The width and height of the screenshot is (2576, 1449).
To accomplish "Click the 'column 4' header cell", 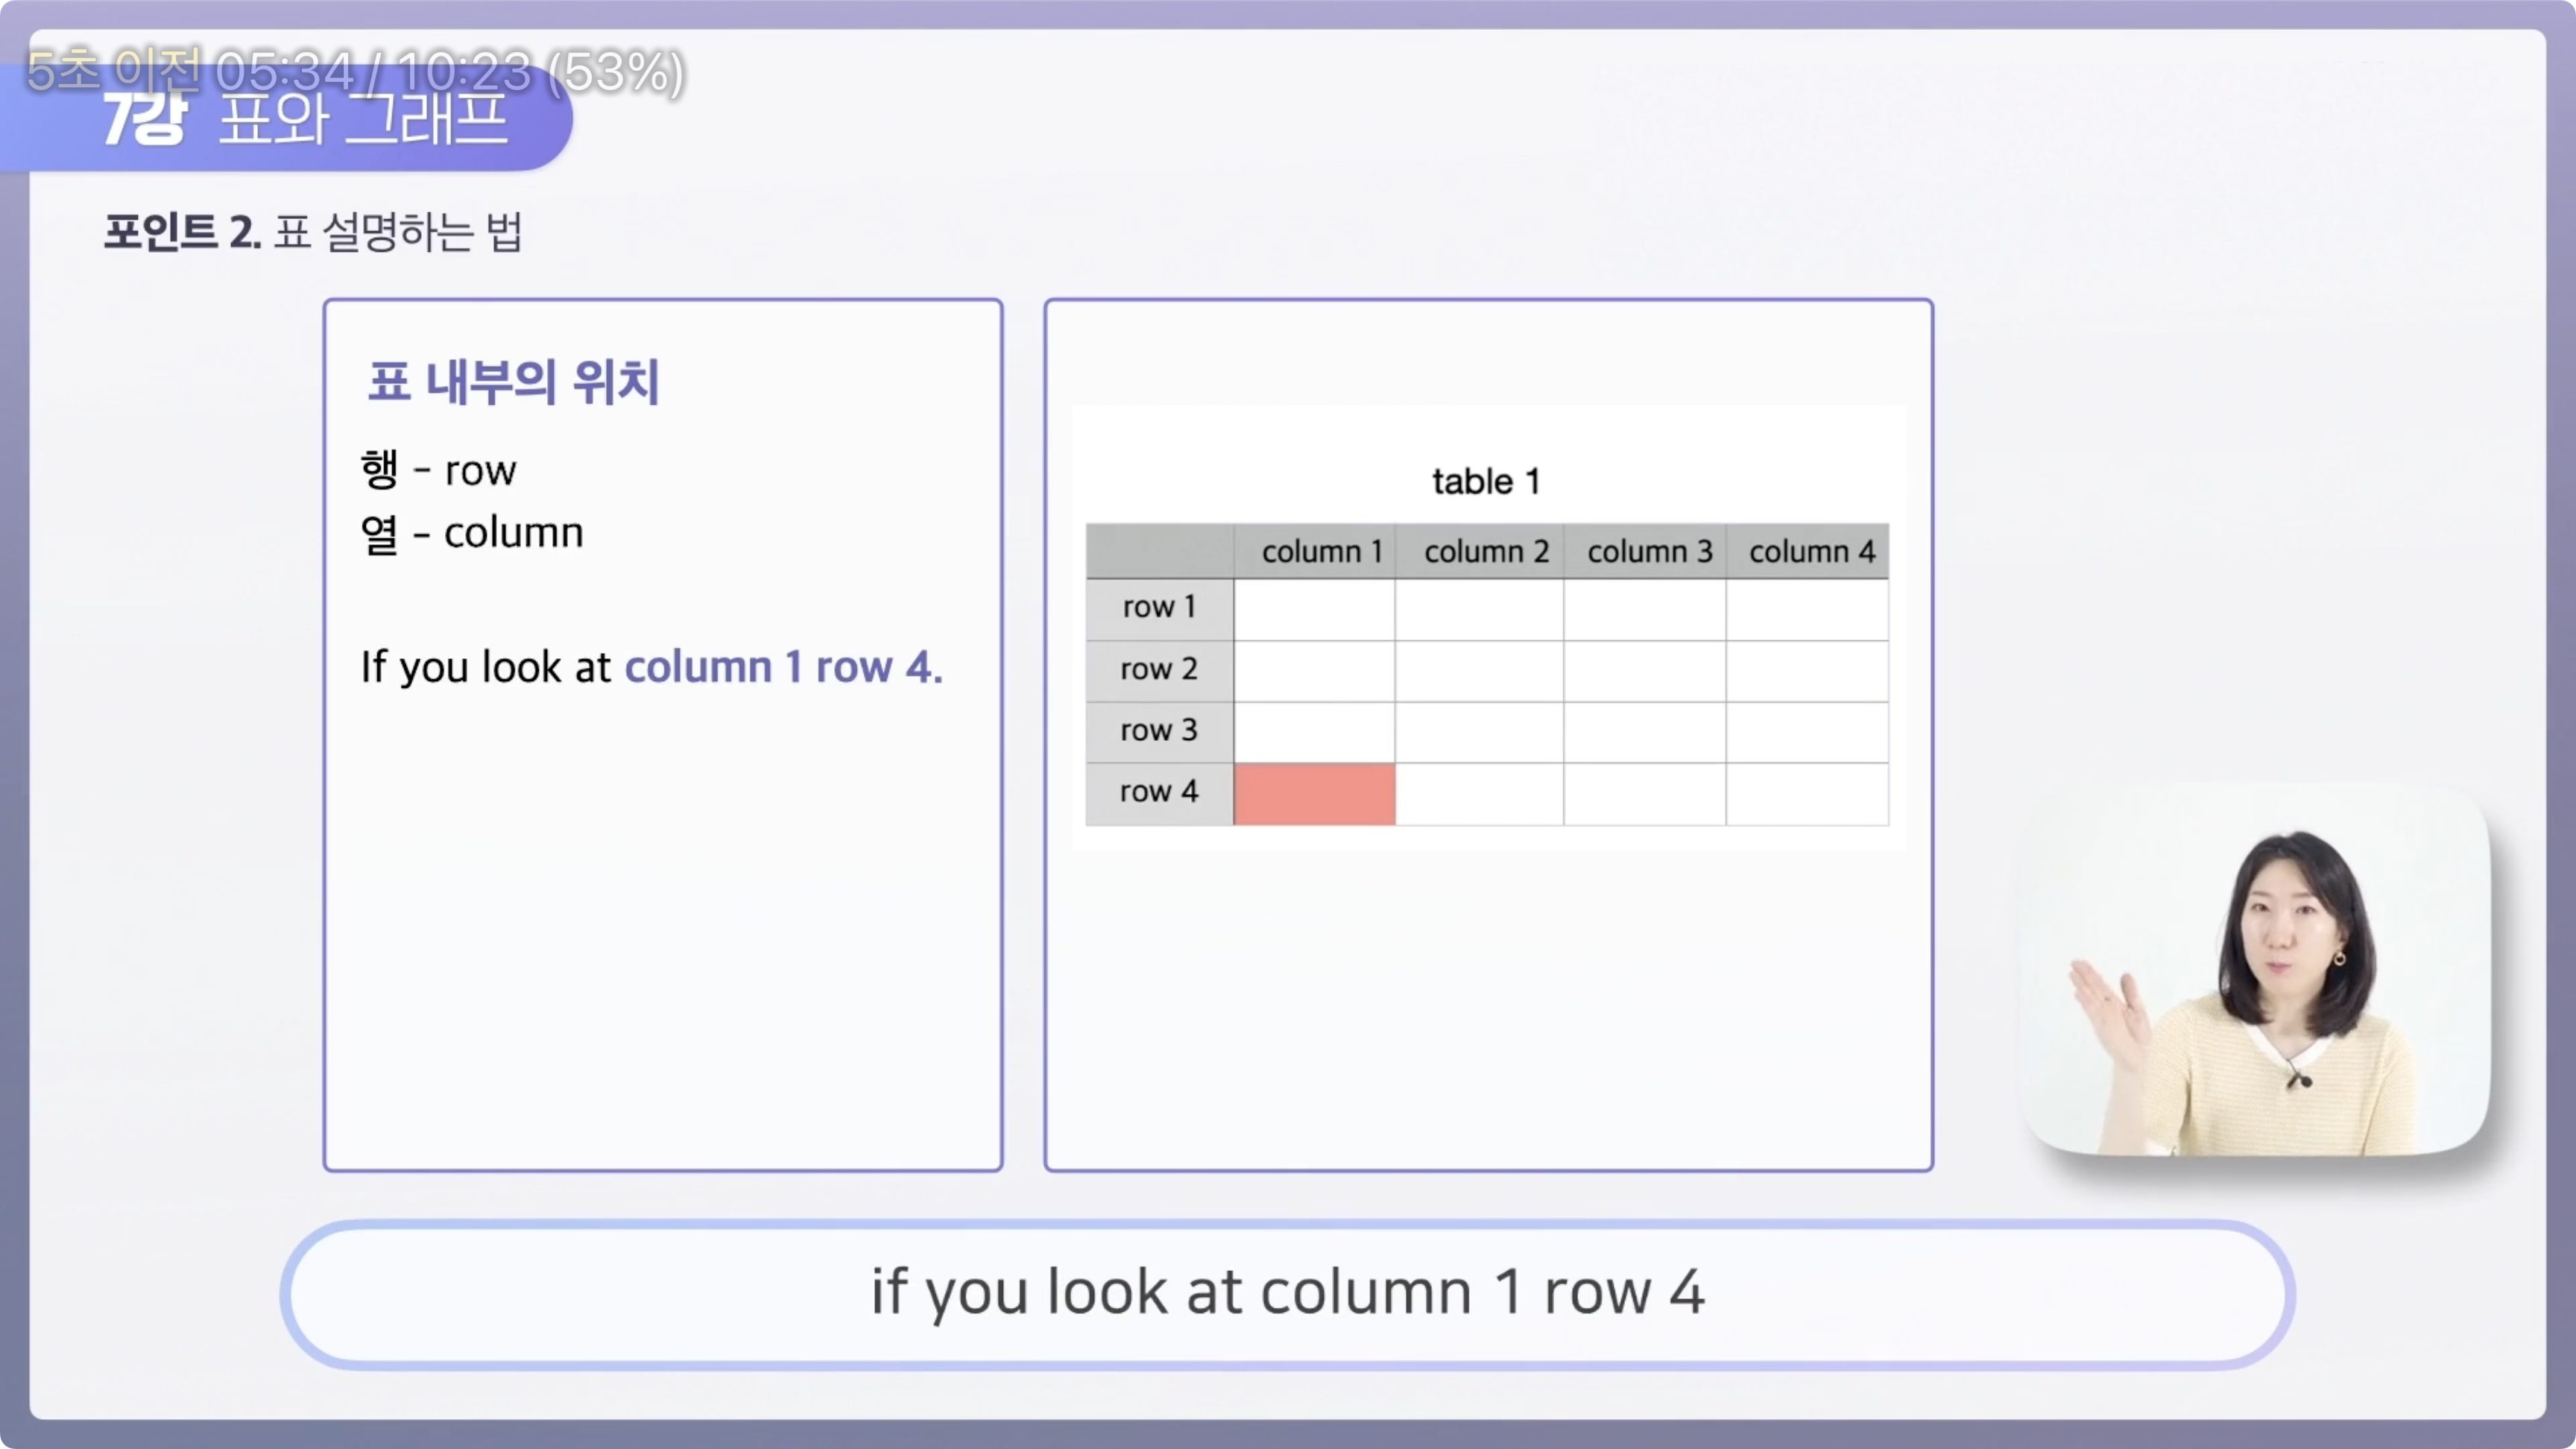I will pyautogui.click(x=1811, y=551).
